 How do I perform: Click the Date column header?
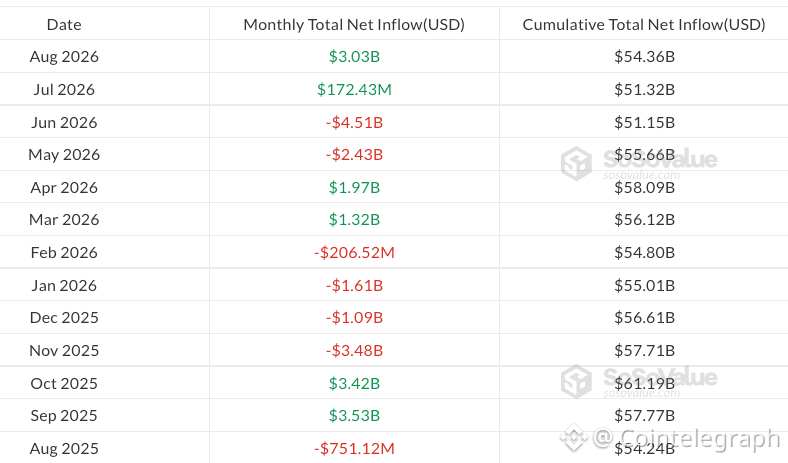(64, 24)
